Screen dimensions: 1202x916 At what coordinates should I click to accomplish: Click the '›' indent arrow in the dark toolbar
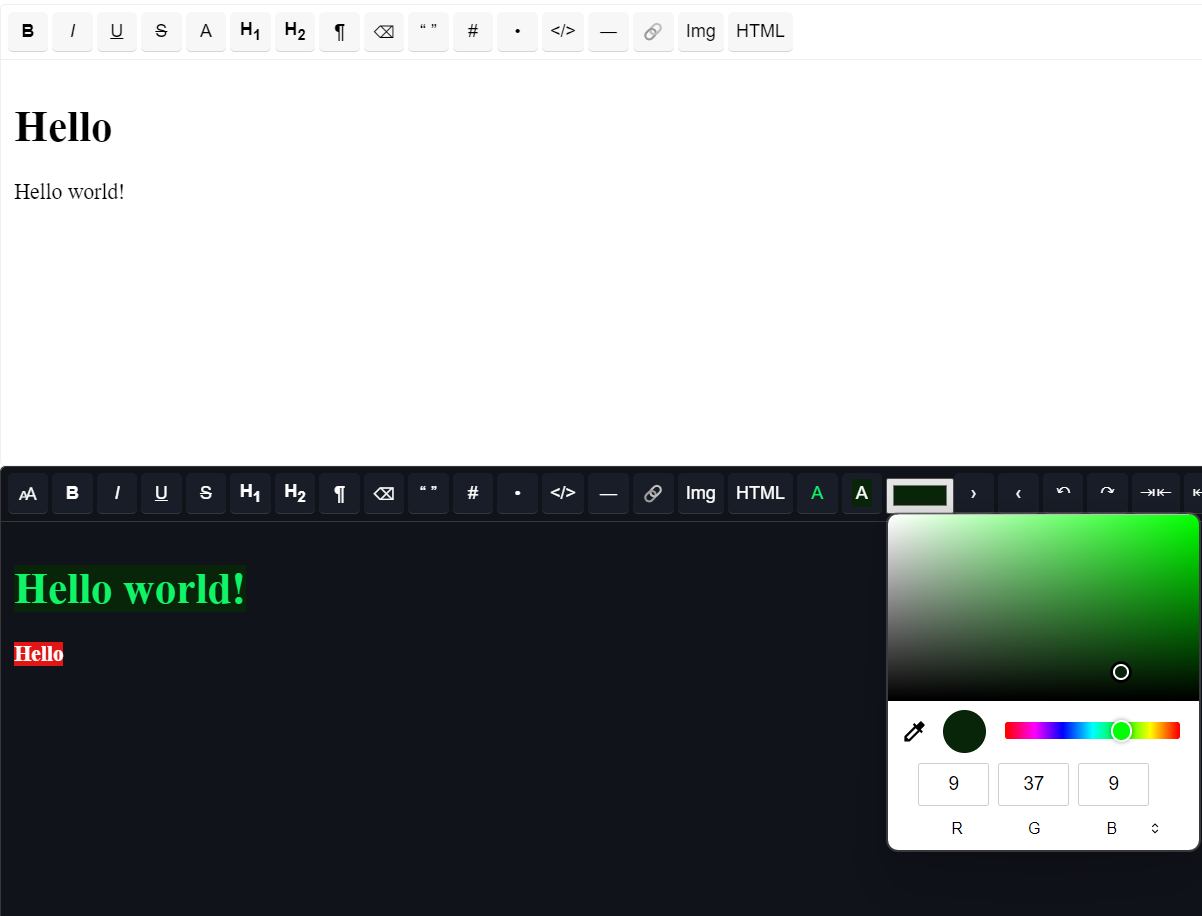(x=973, y=494)
